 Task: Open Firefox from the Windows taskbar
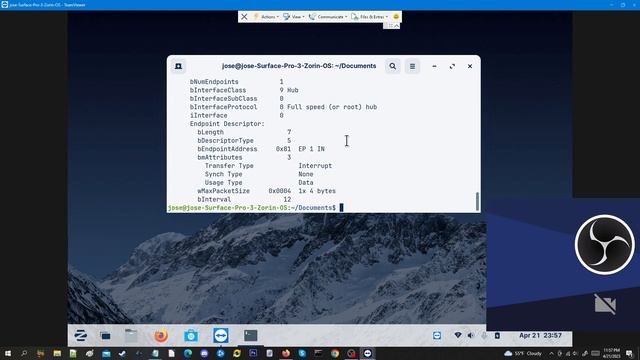[286, 353]
